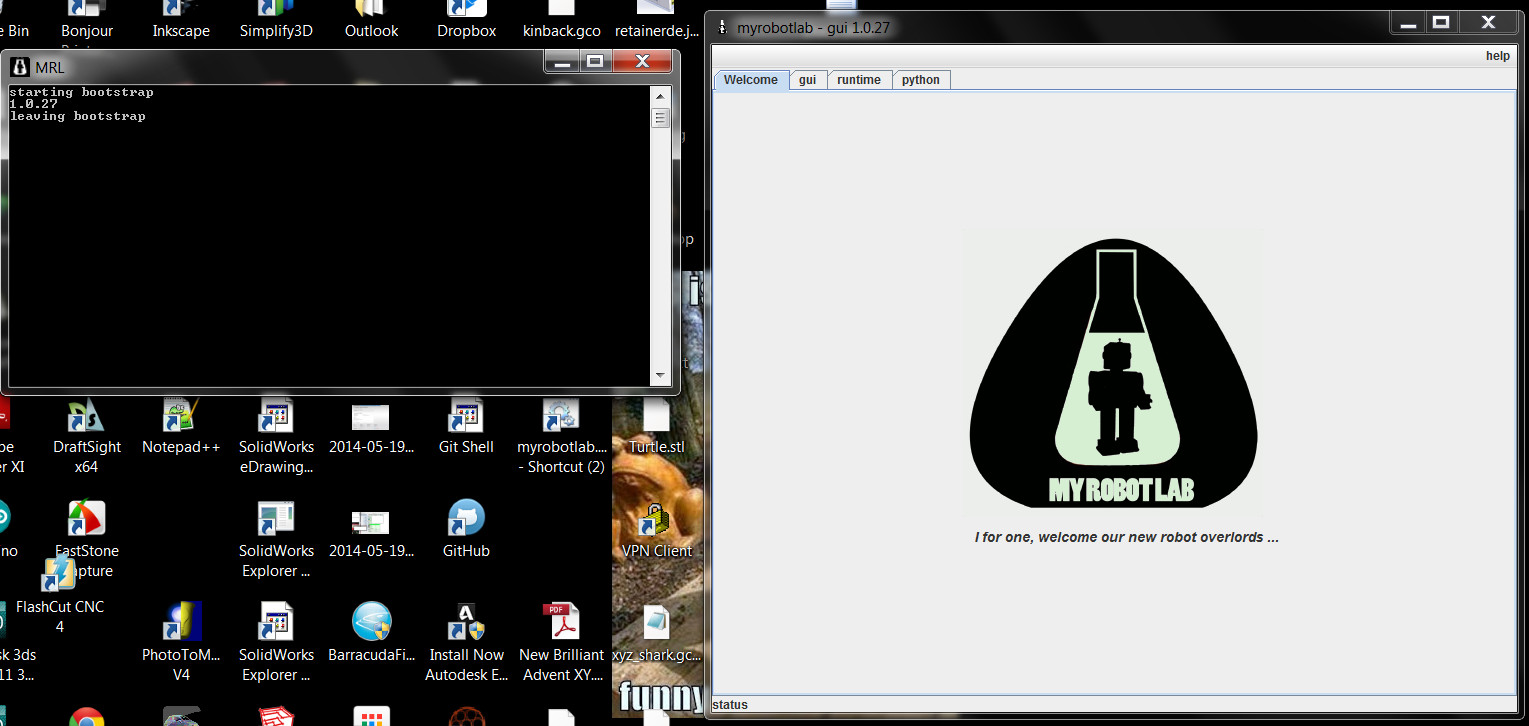Close the MRL console window
Screen dimensions: 1529x726
click(641, 62)
